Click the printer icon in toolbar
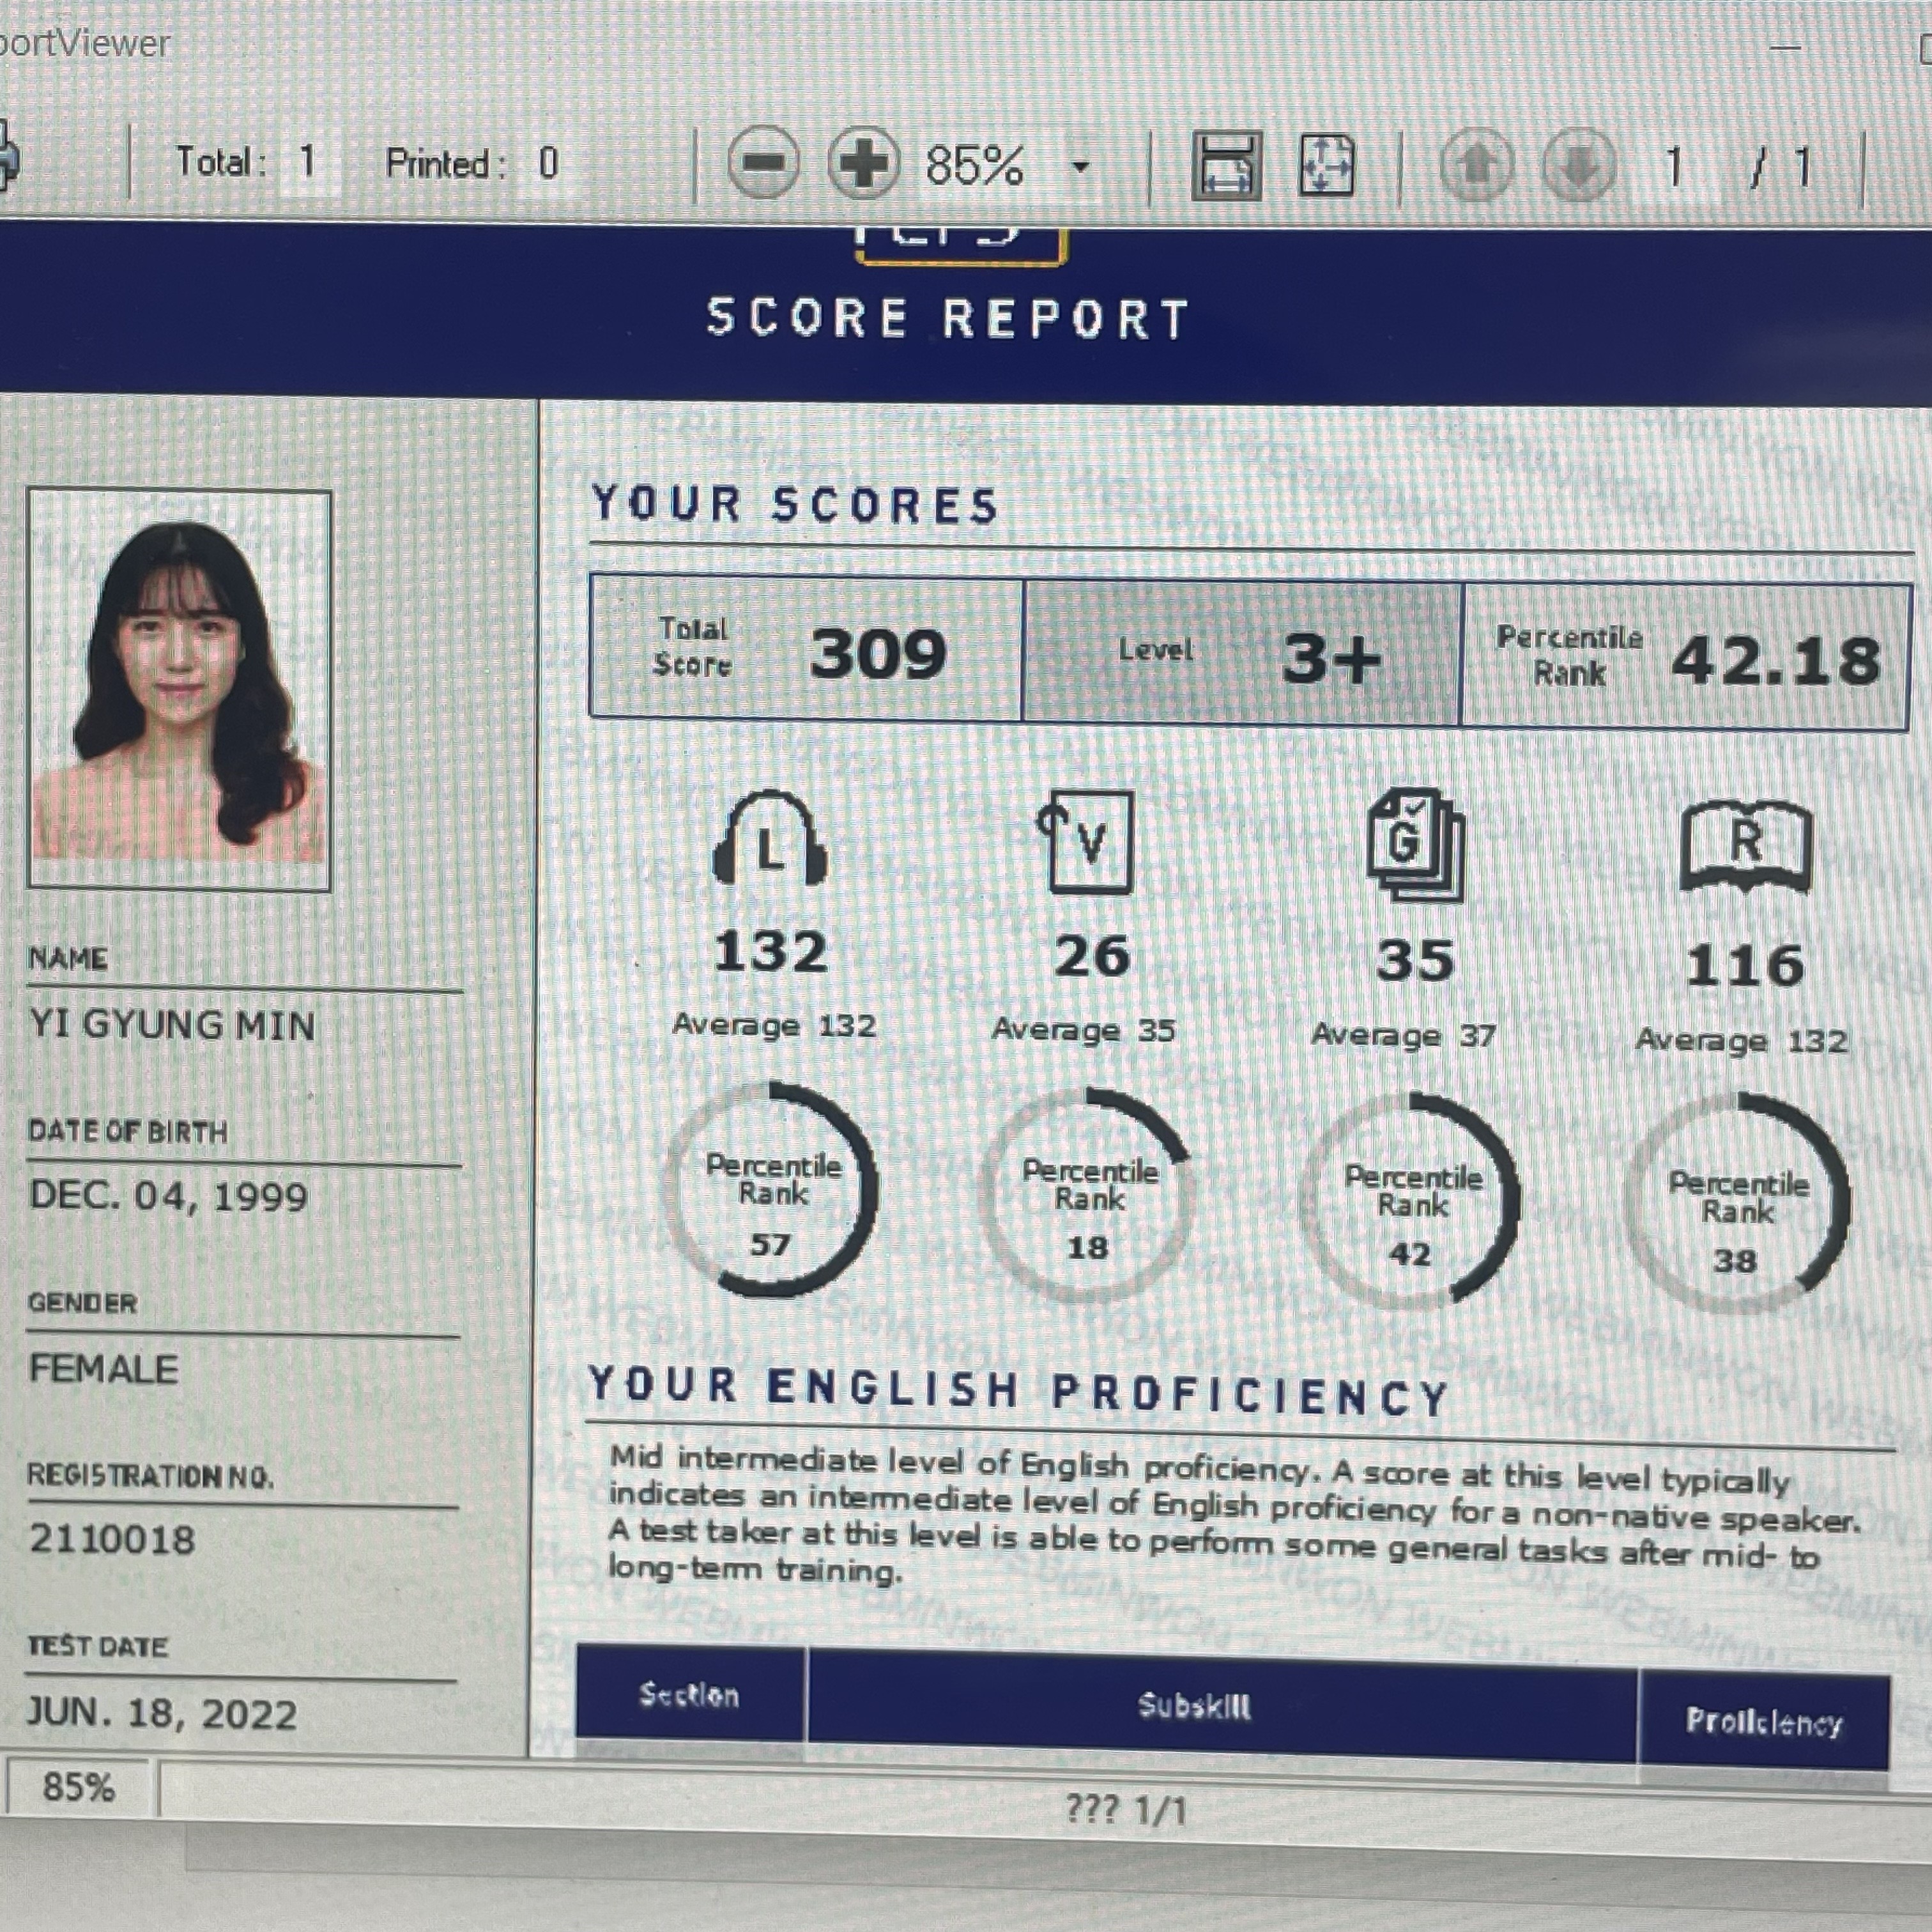The width and height of the screenshot is (1932, 1932). pos(8,157)
